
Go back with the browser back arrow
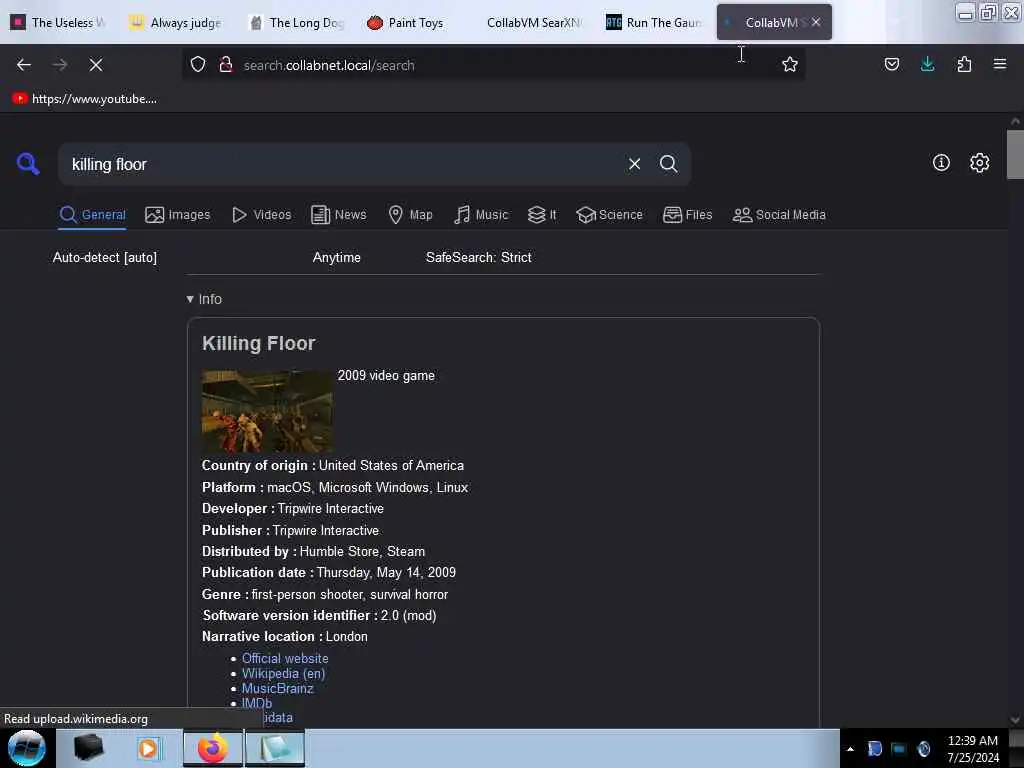pos(24,65)
